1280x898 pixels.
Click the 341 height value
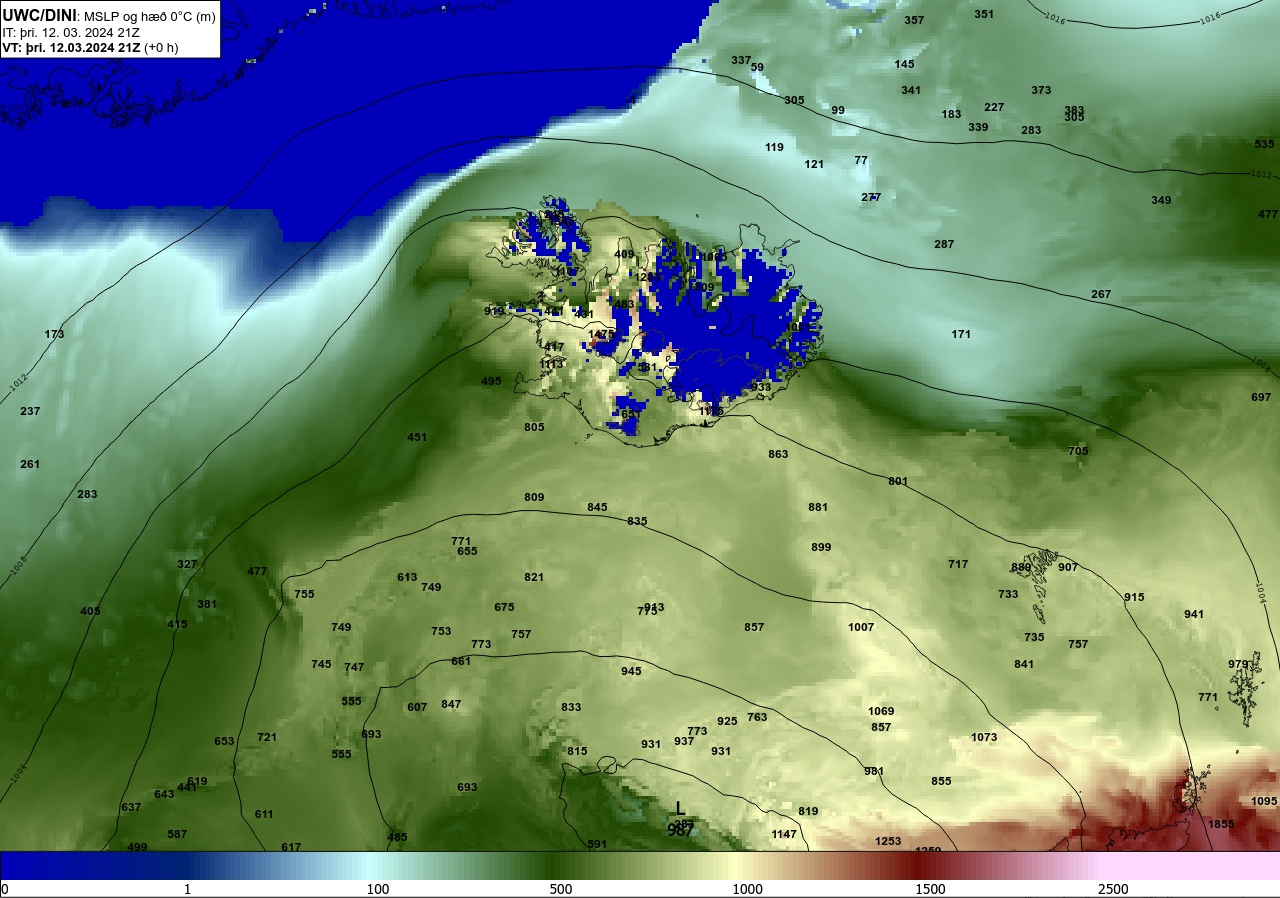[x=911, y=90]
